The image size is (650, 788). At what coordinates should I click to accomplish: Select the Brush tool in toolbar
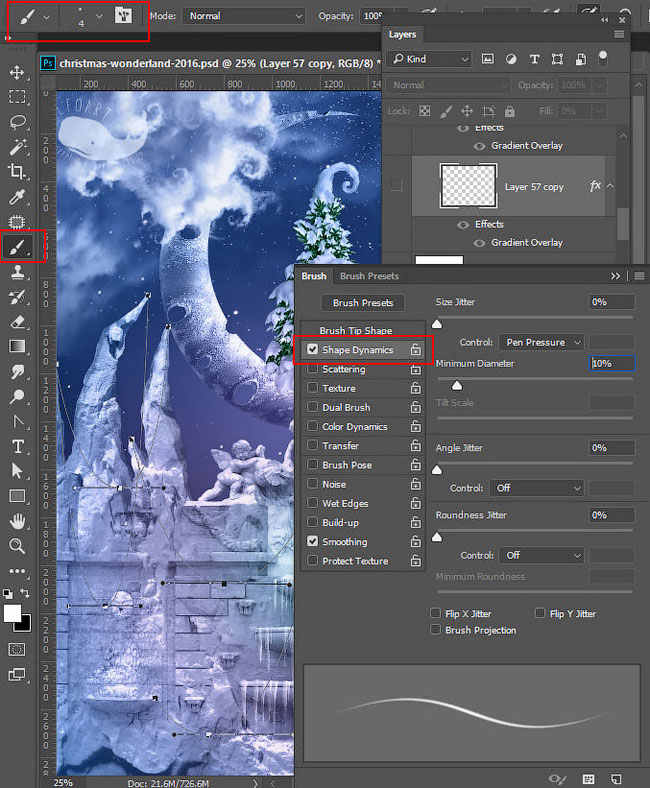click(x=18, y=247)
